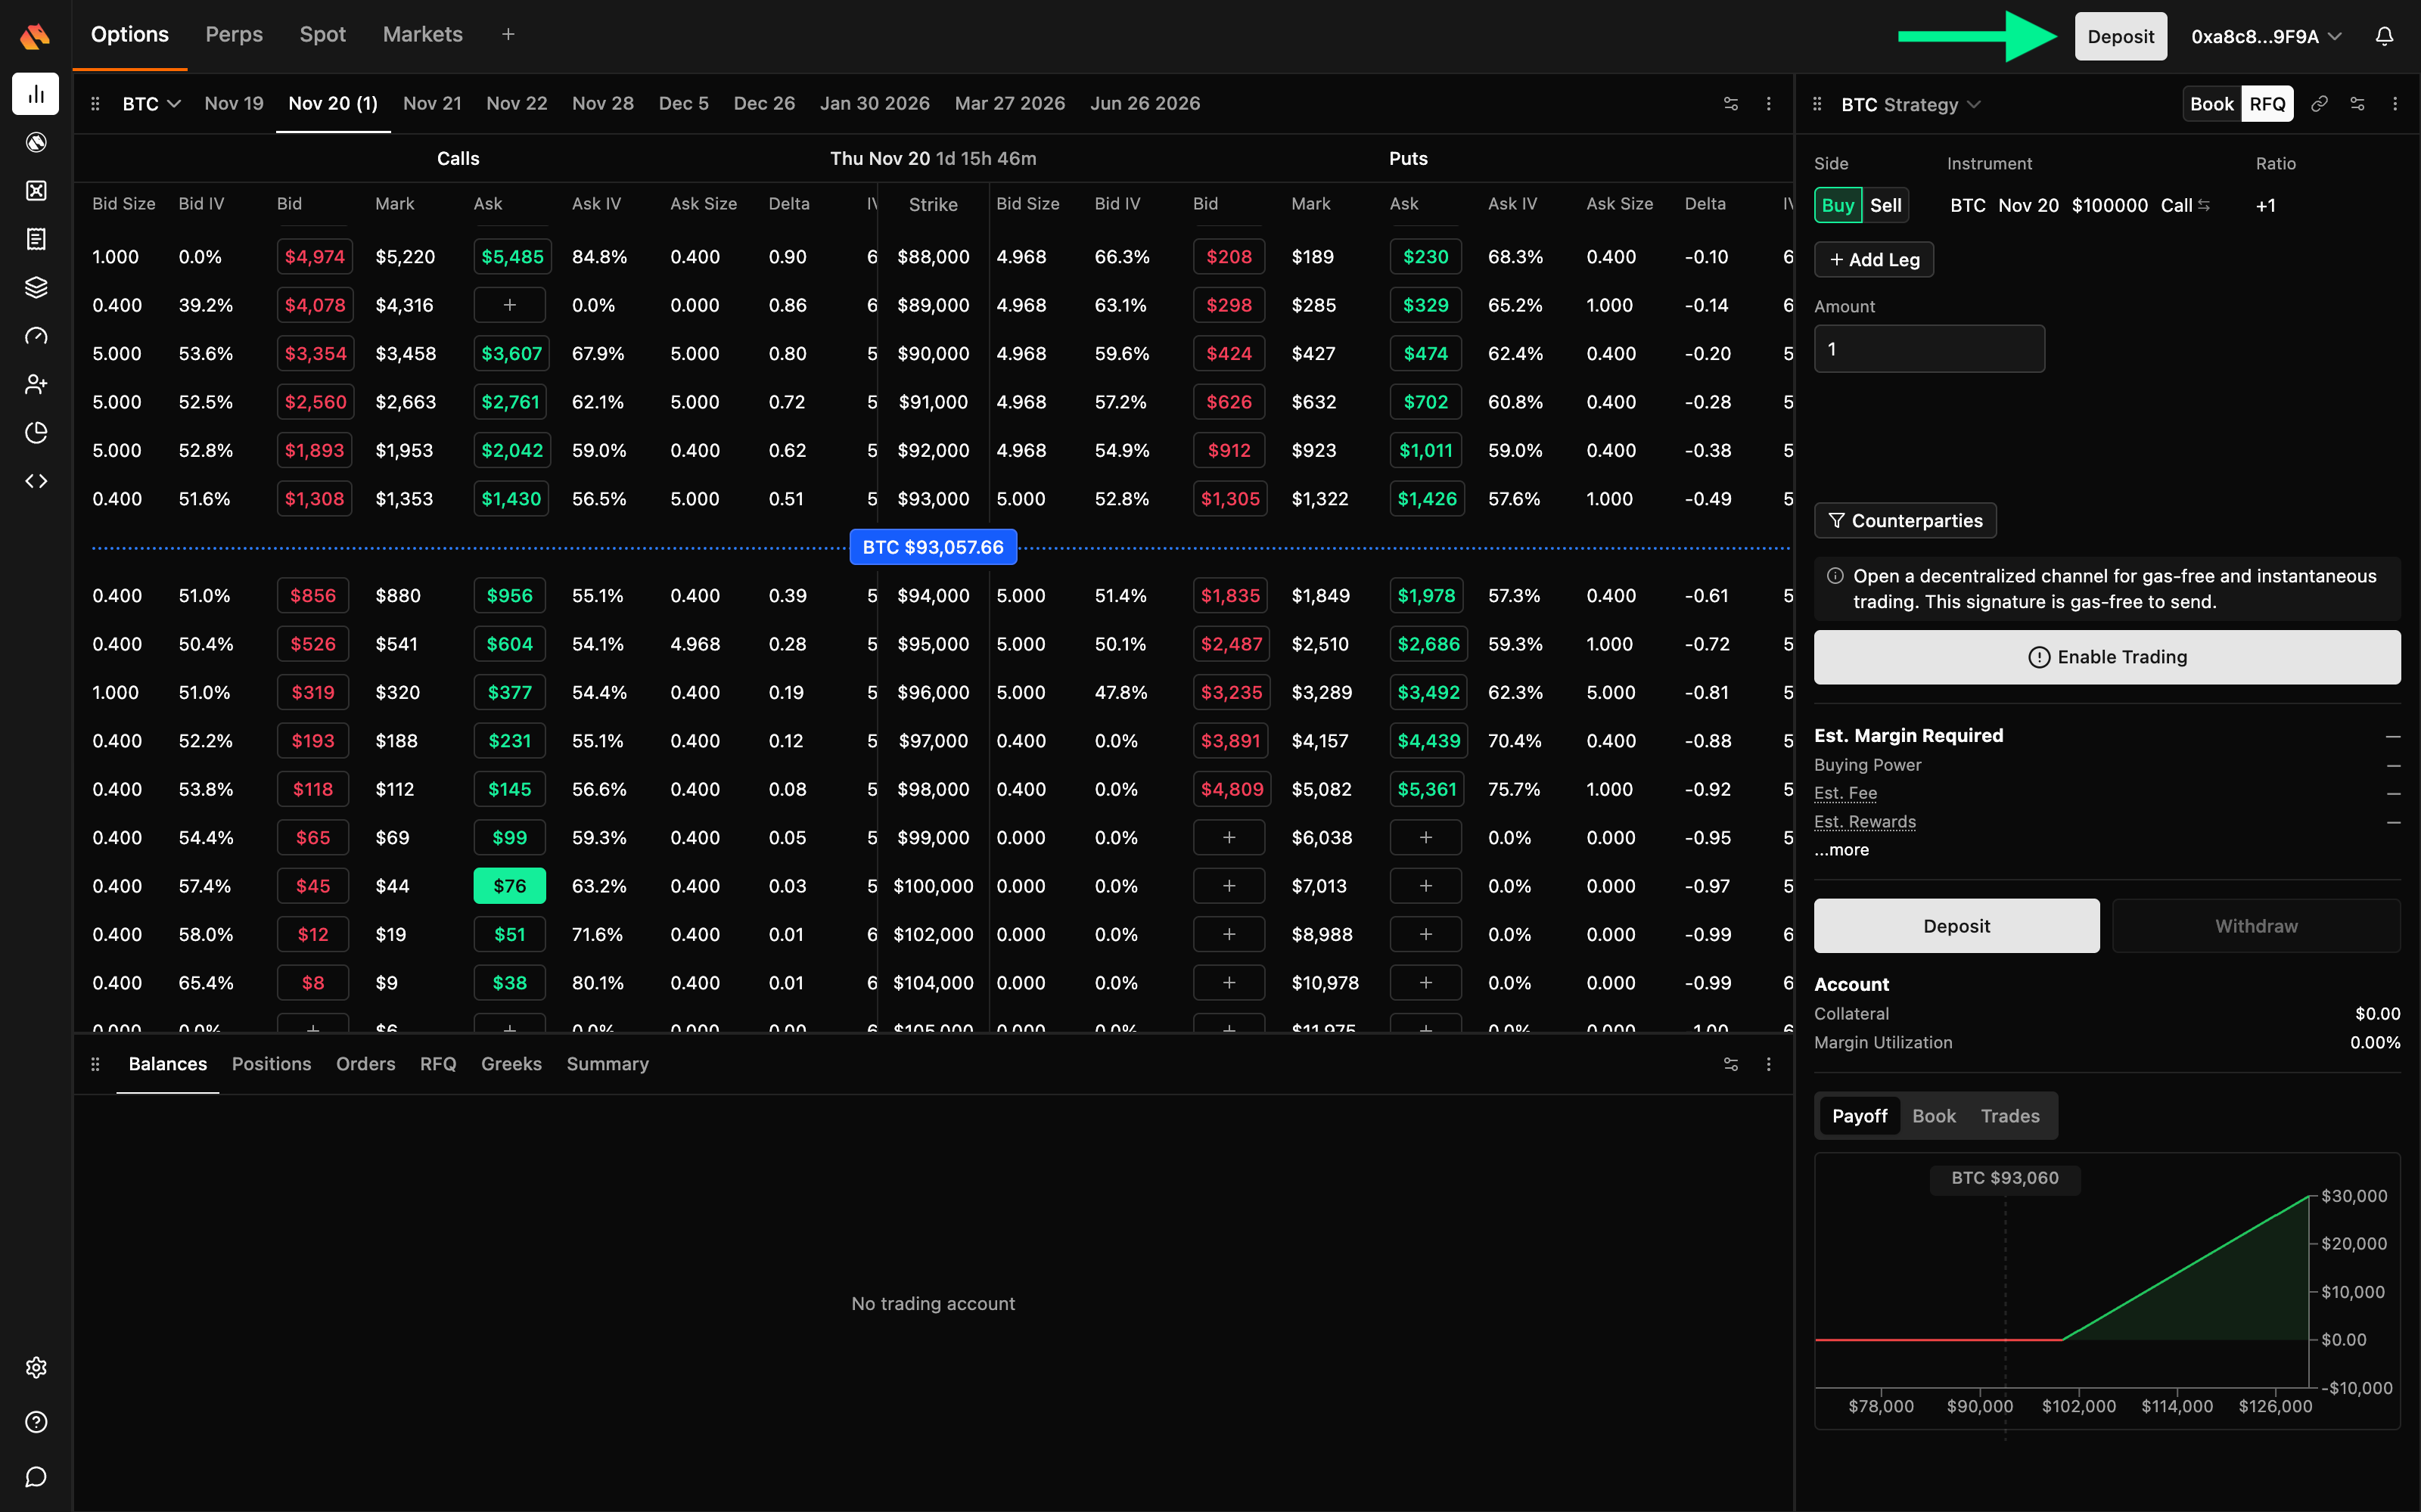2421x1512 pixels.
Task: Click the copy link icon in strategy panel
Action: pyautogui.click(x=2319, y=104)
